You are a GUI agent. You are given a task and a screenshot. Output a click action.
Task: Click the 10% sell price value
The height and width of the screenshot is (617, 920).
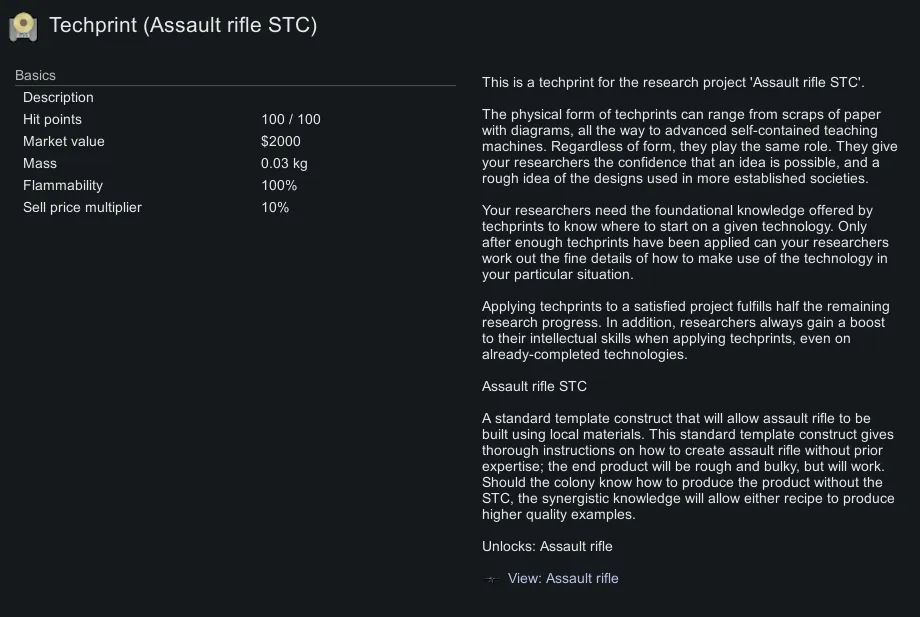275,207
